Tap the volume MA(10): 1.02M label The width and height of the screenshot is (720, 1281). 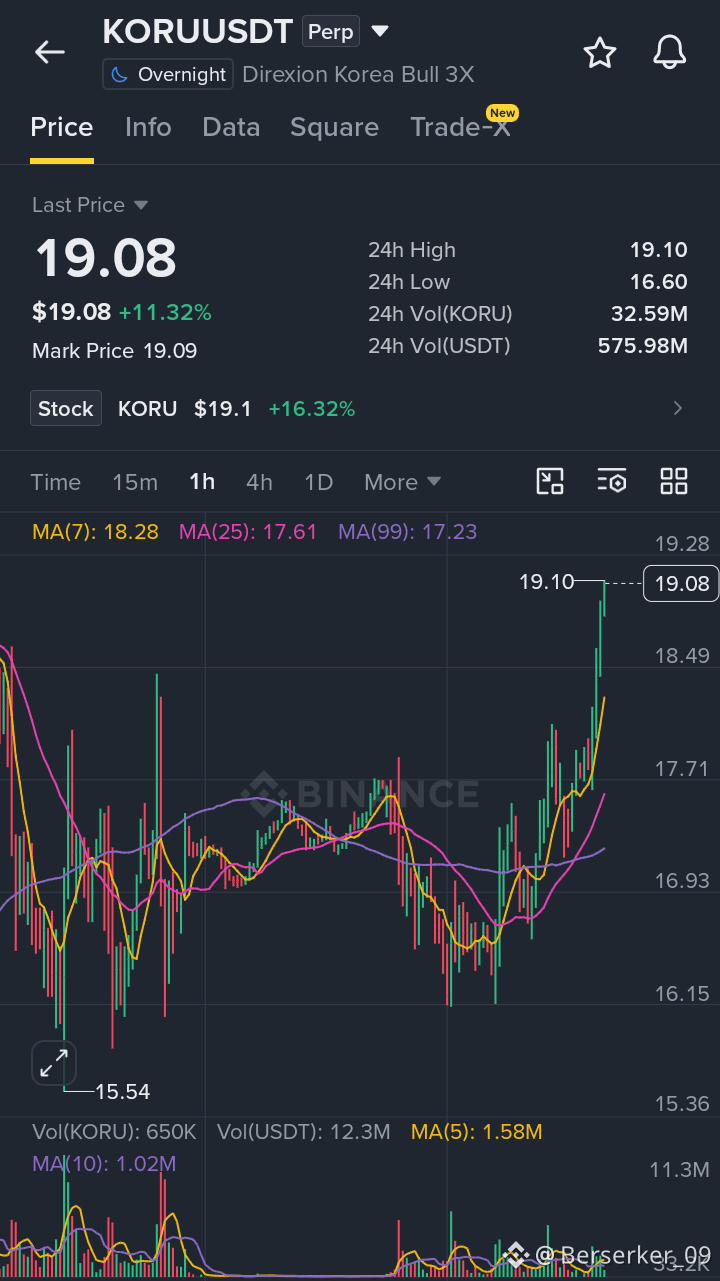[104, 1163]
